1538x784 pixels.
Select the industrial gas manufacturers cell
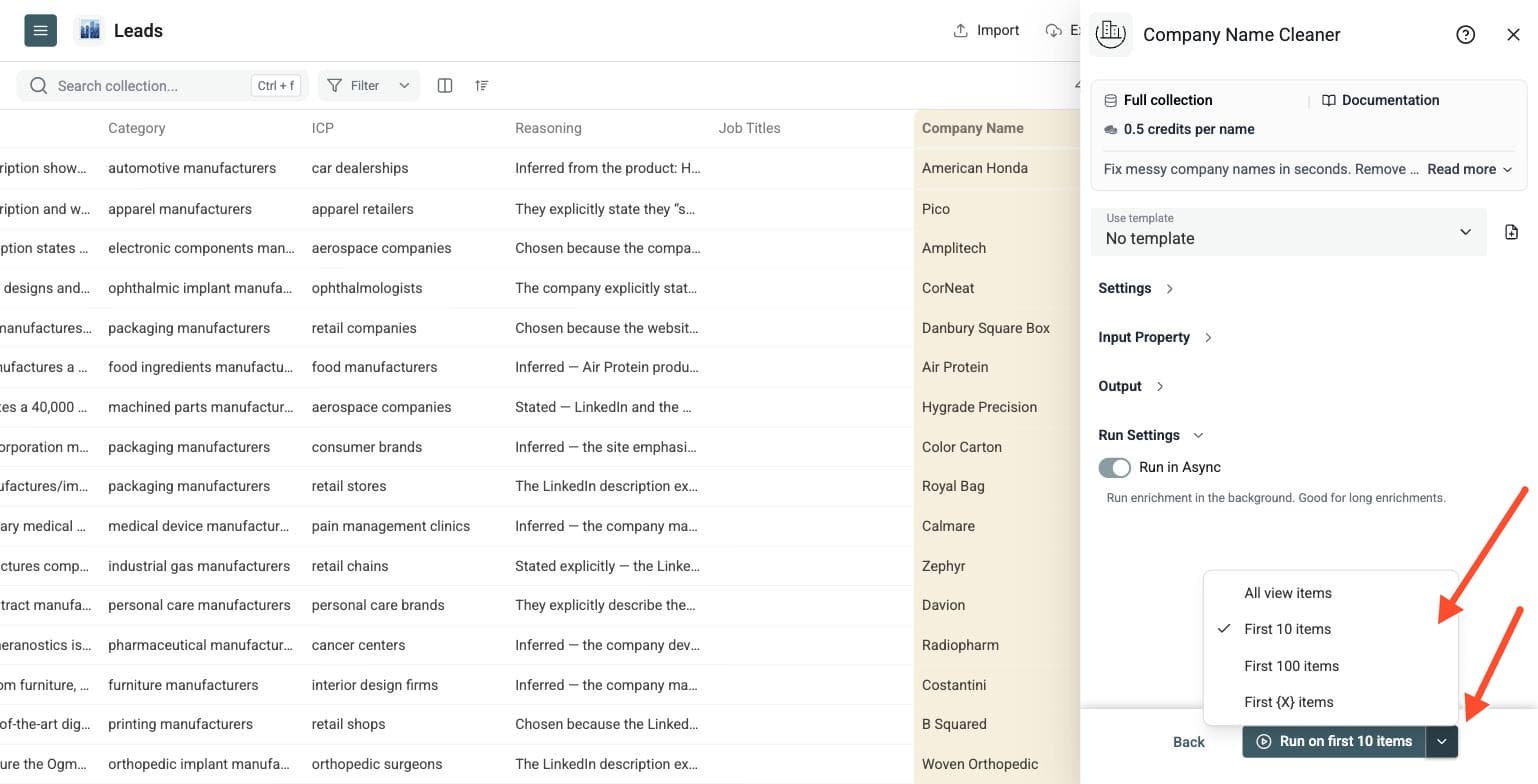click(x=200, y=566)
